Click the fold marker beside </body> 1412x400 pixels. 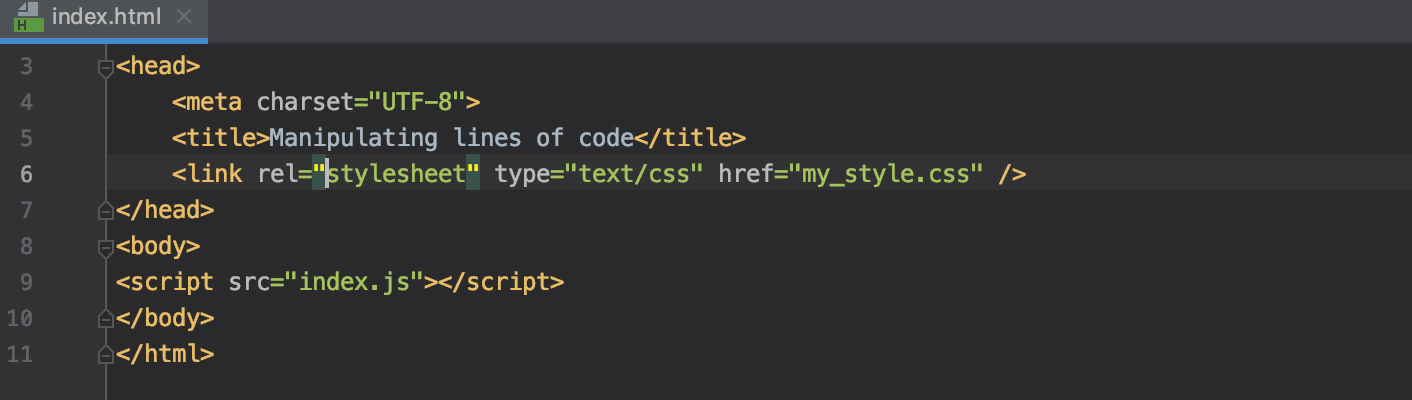click(x=105, y=319)
